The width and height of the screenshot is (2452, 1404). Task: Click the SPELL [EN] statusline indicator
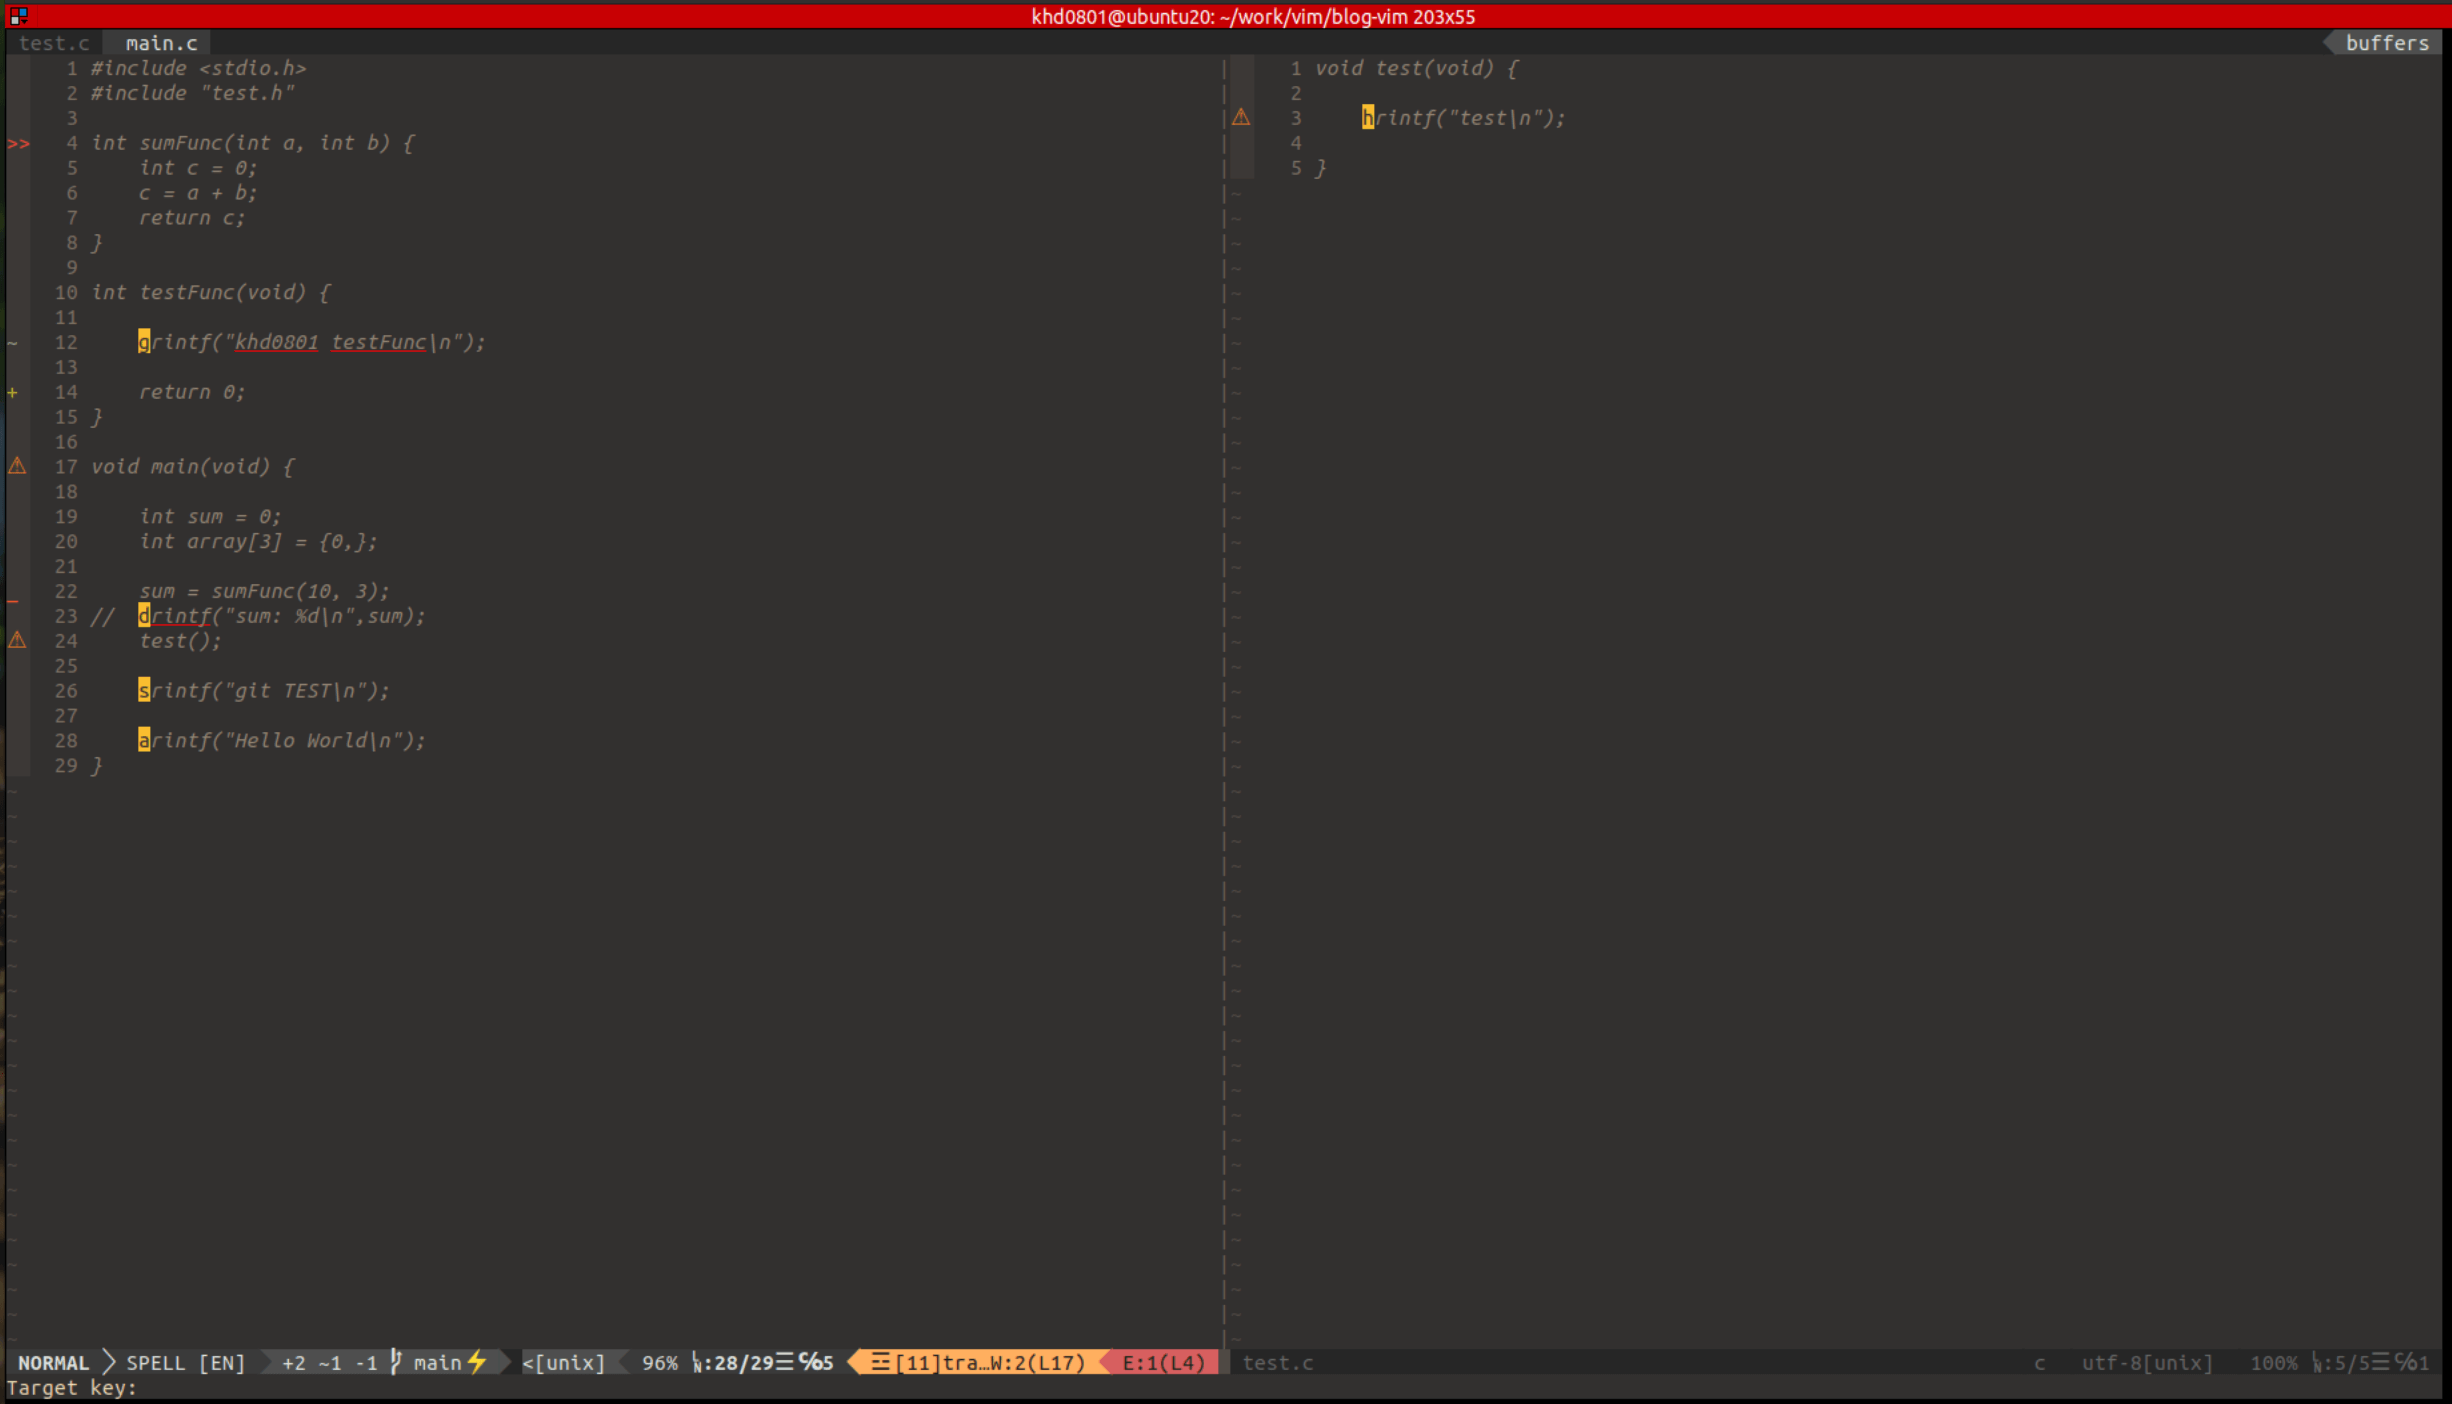tap(185, 1363)
